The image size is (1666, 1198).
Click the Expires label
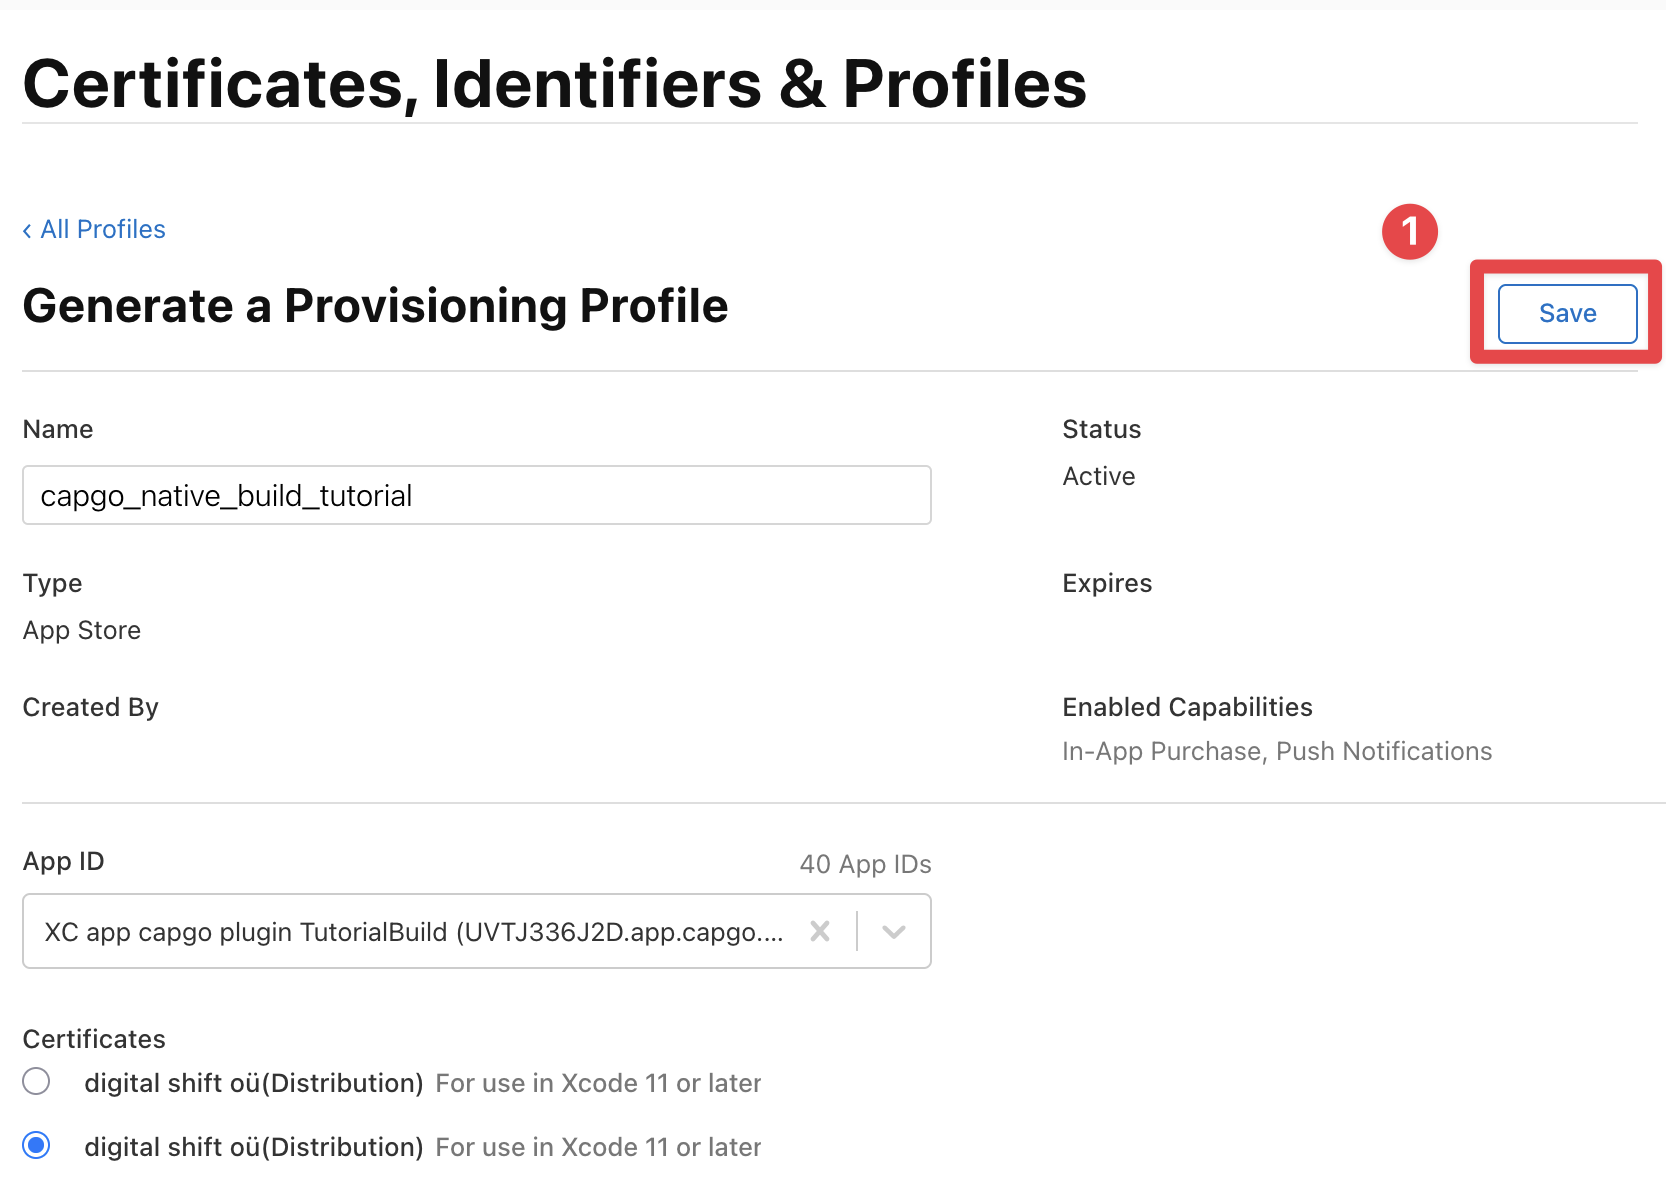[1106, 583]
